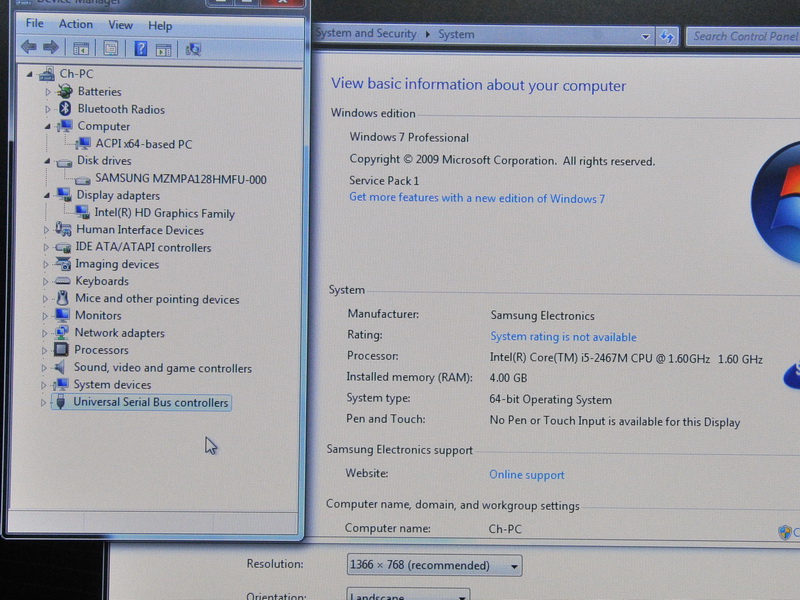Select Intel(R) HD Graphics Family adapter
Image resolution: width=800 pixels, height=600 pixels.
164,213
